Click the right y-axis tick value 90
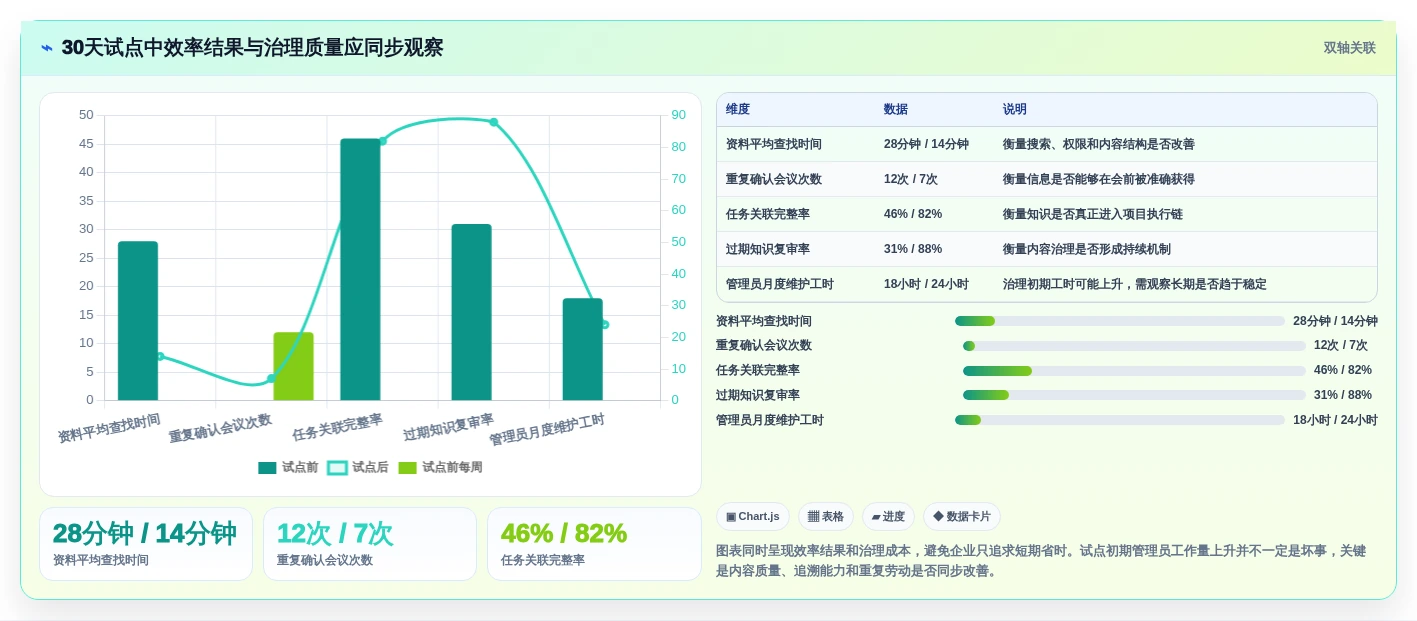 point(678,115)
